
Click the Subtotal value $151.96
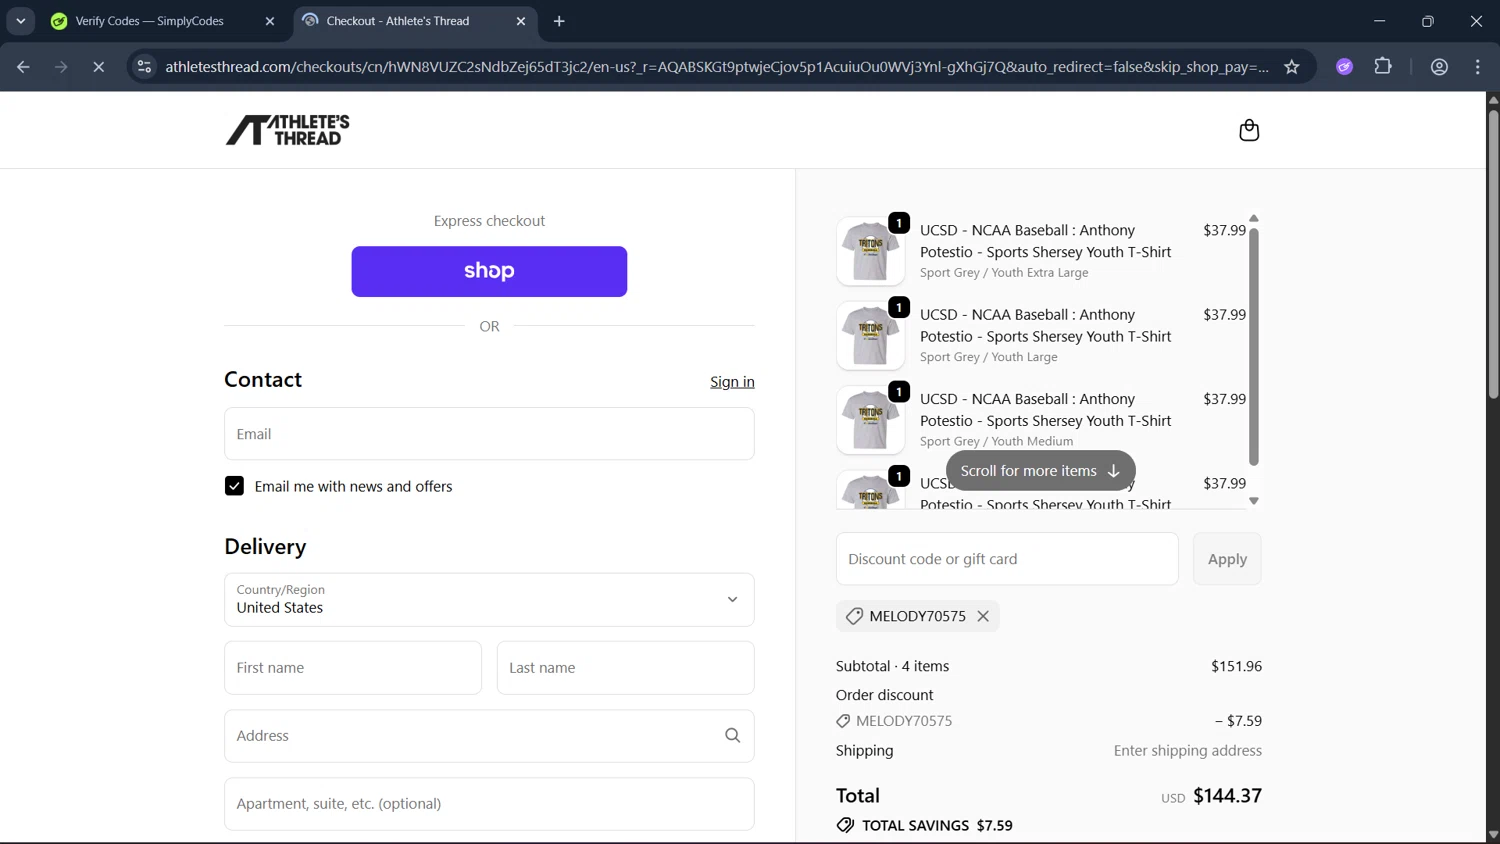click(x=1236, y=666)
